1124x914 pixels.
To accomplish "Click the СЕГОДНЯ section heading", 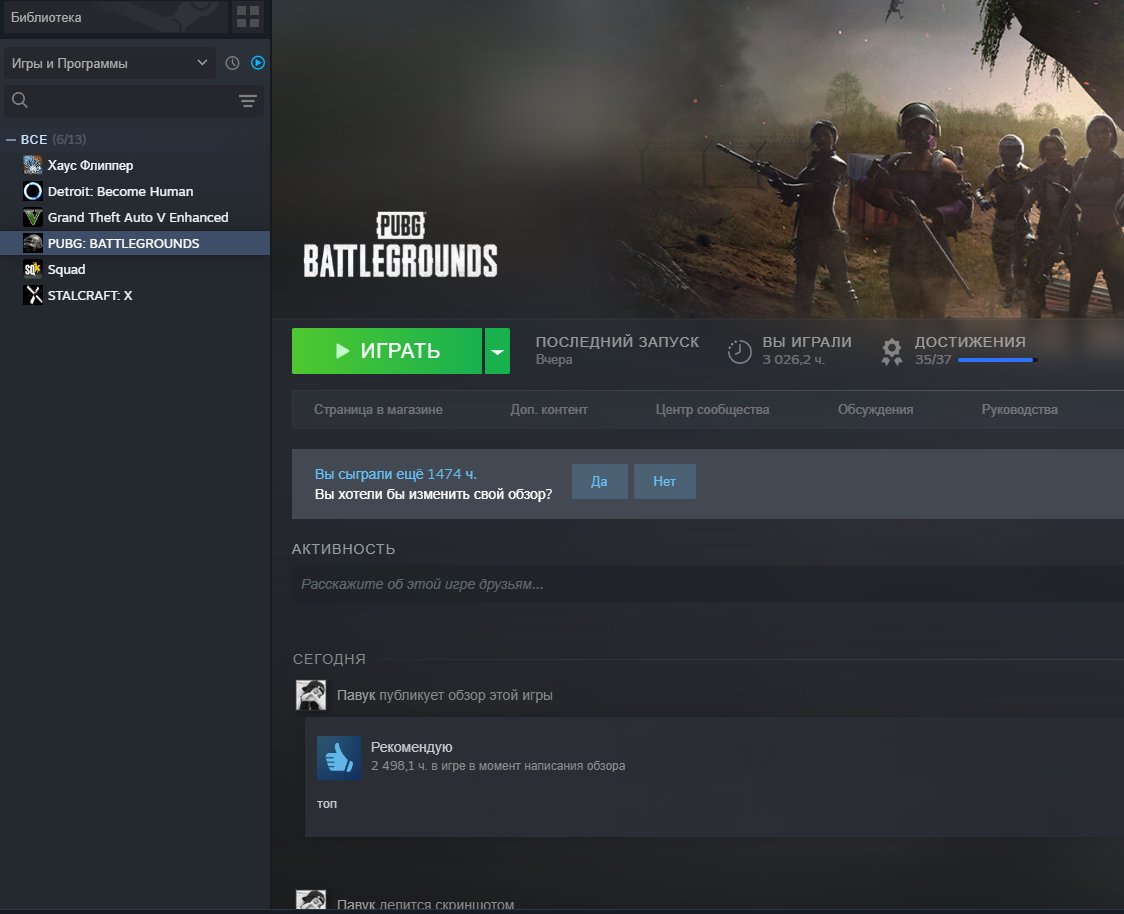I will coord(329,659).
